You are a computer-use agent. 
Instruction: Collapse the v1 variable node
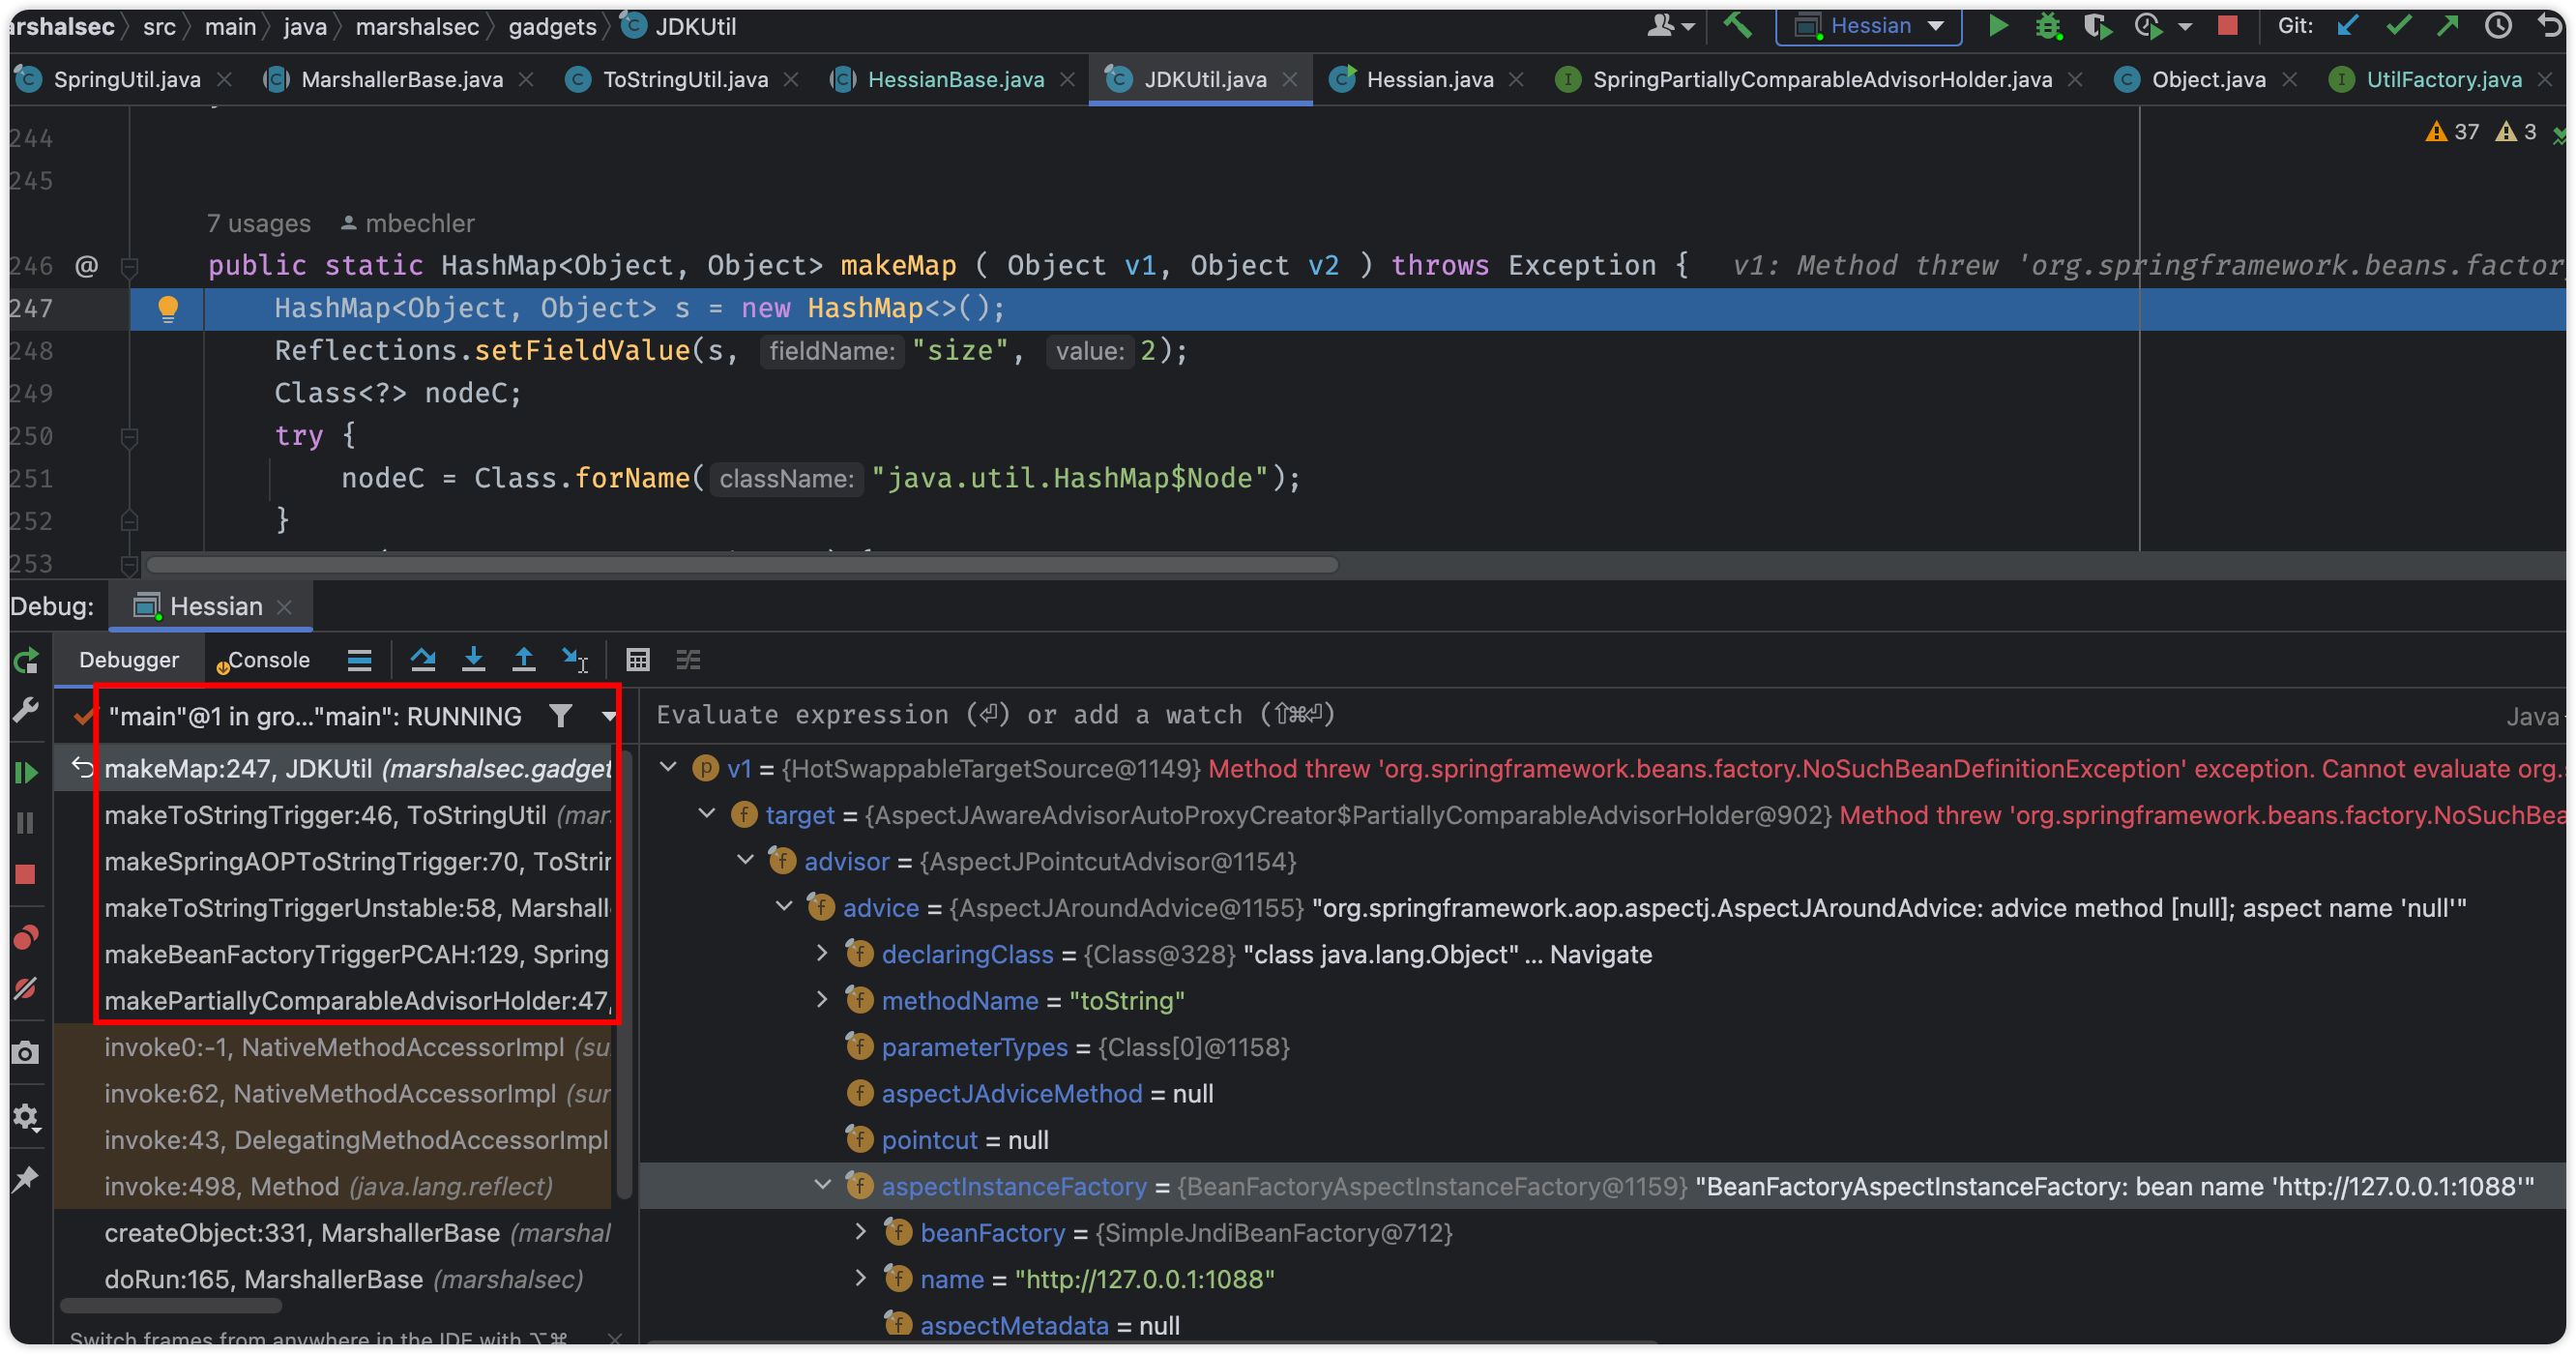pos(668,767)
